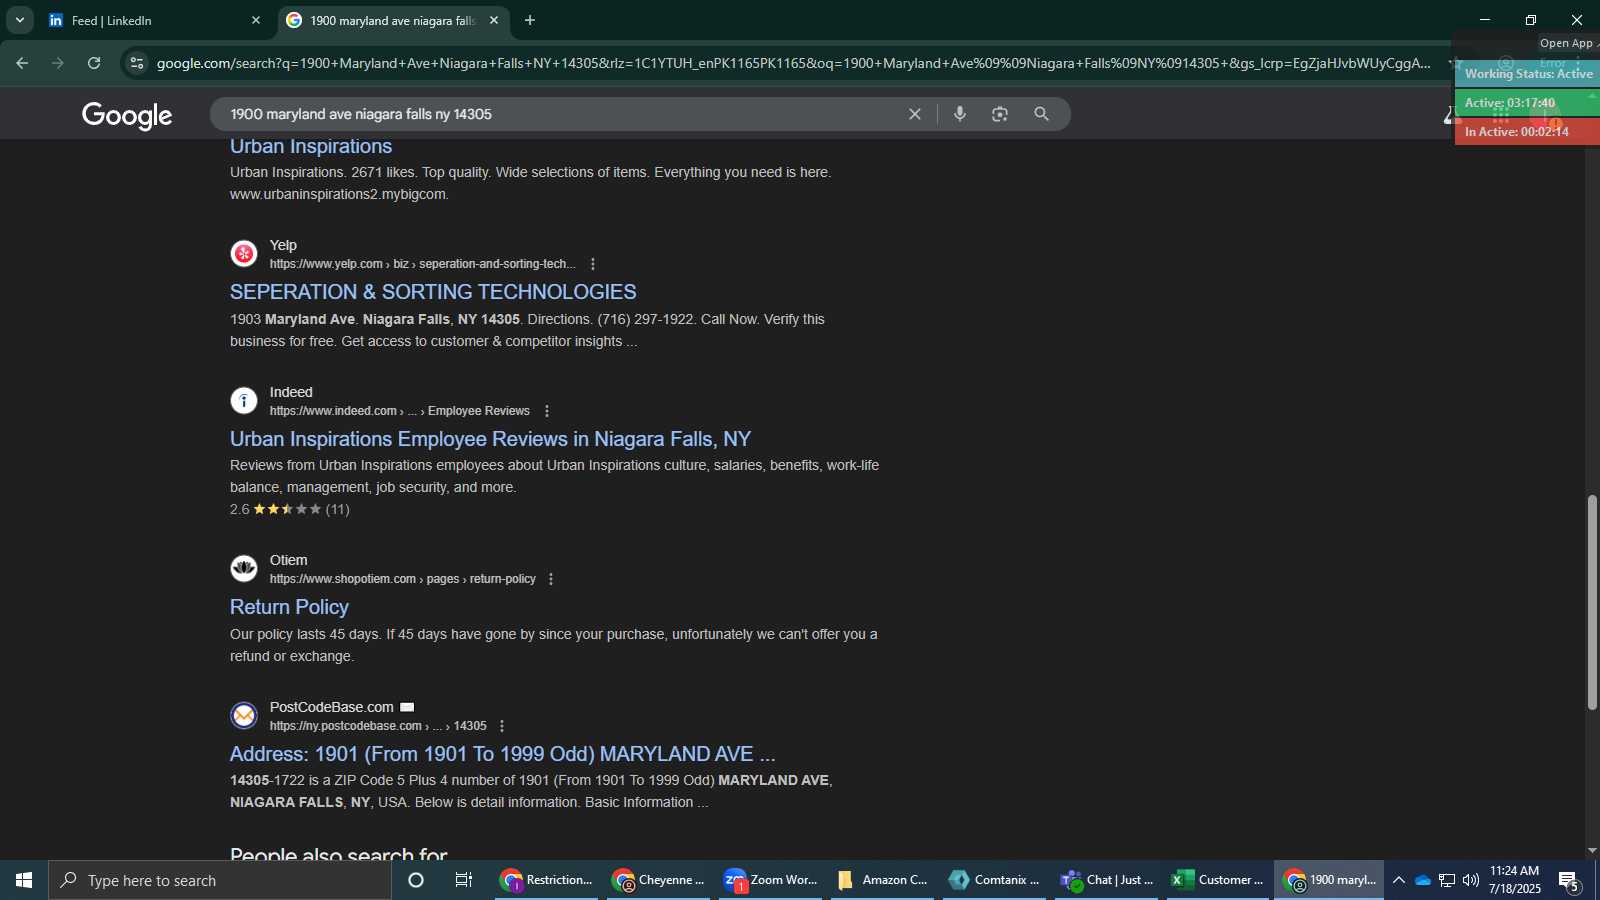The height and width of the screenshot is (900, 1600).
Task: Open Windows Start menu
Action: [24, 880]
